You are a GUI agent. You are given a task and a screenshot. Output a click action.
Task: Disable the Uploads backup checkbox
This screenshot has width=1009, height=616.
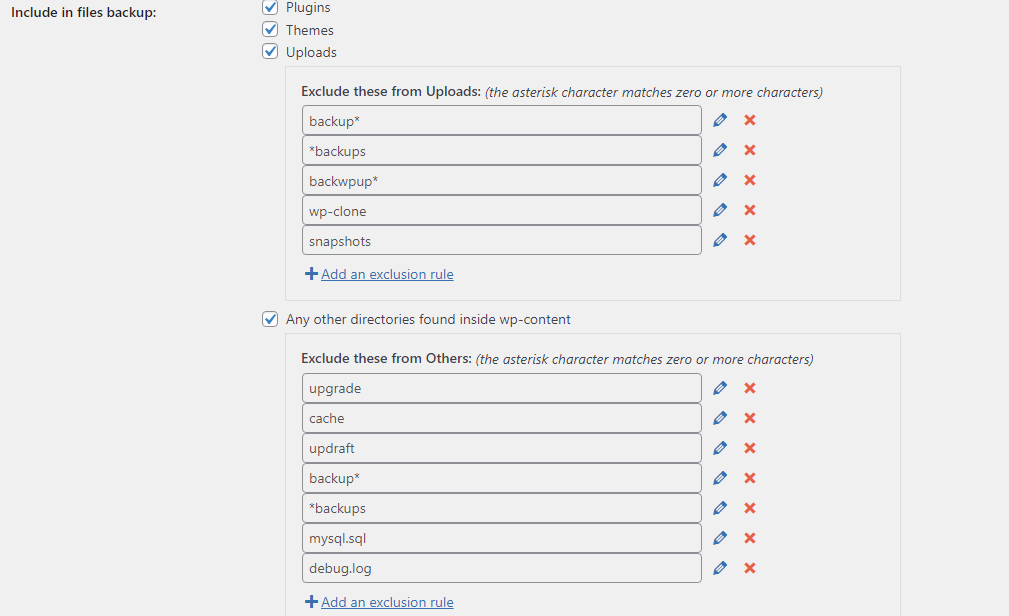click(x=270, y=52)
